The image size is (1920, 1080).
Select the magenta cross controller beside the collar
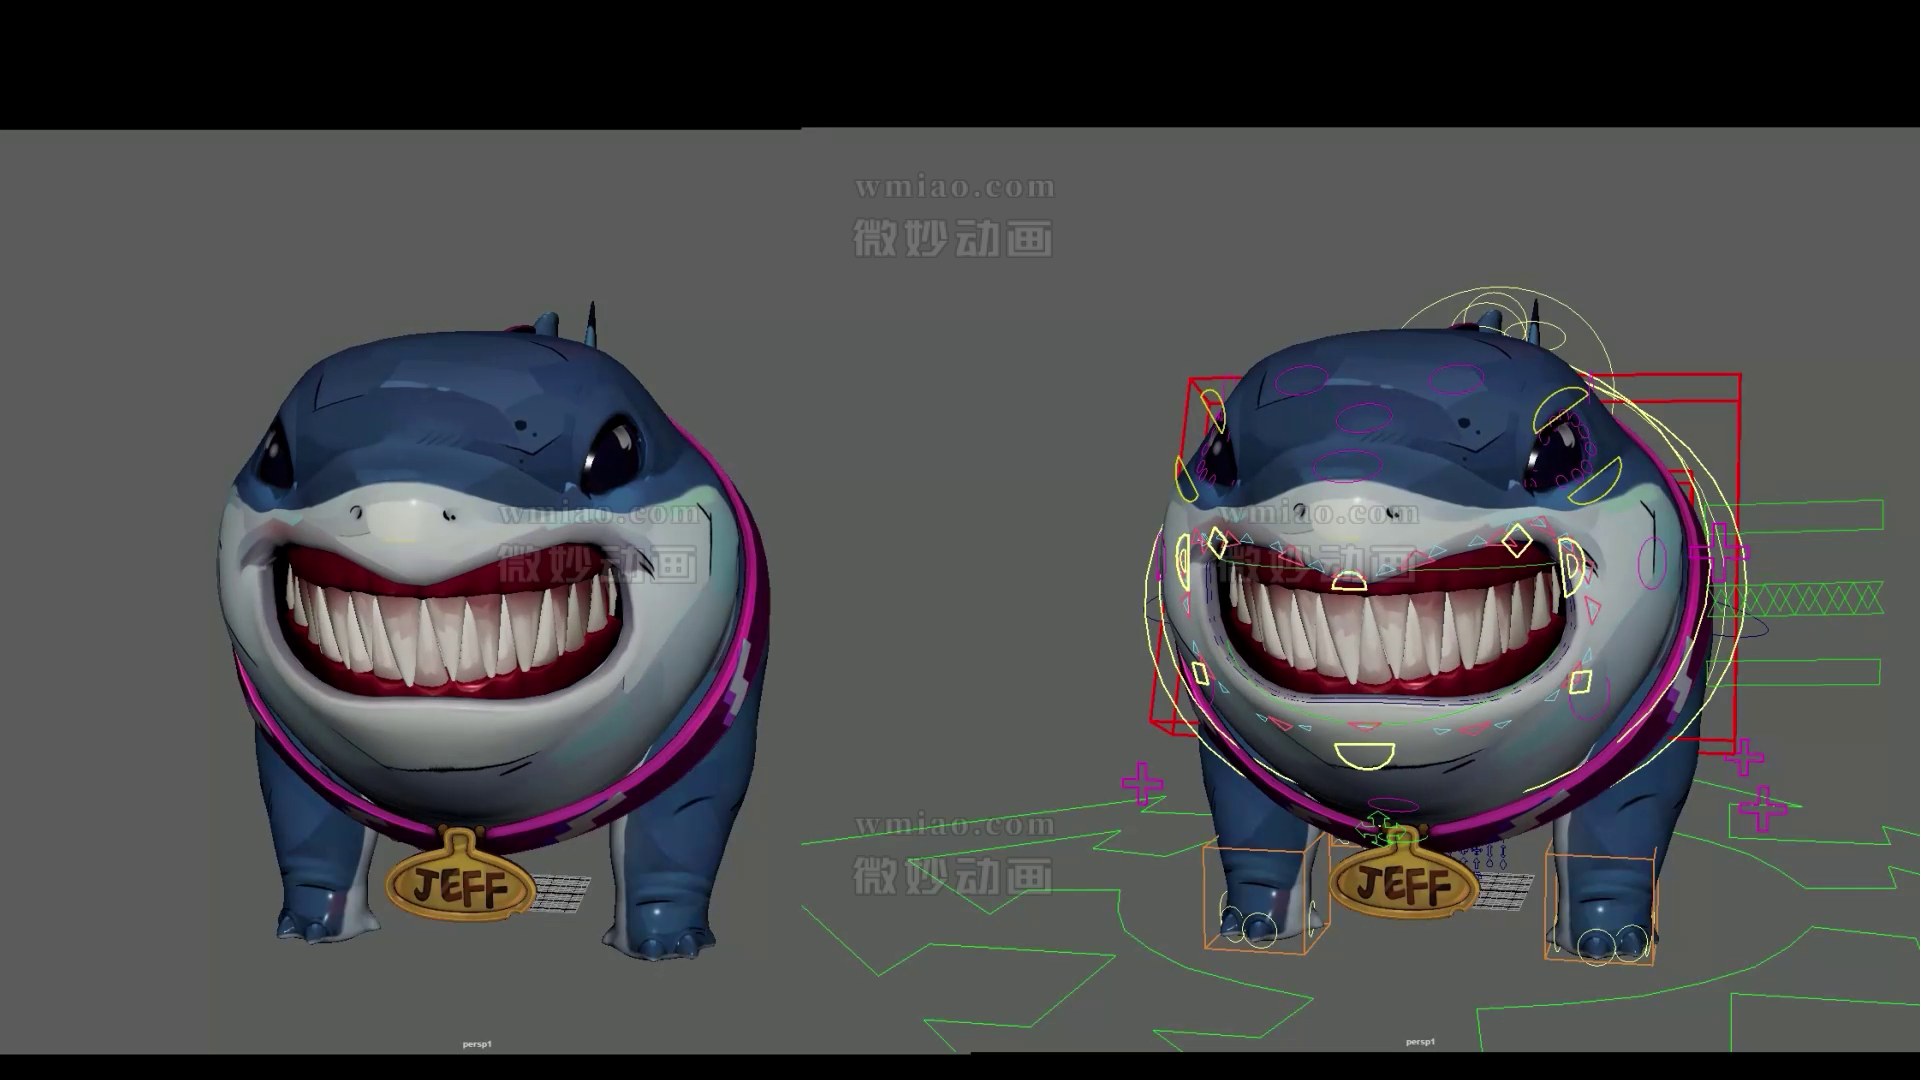coord(1720,551)
